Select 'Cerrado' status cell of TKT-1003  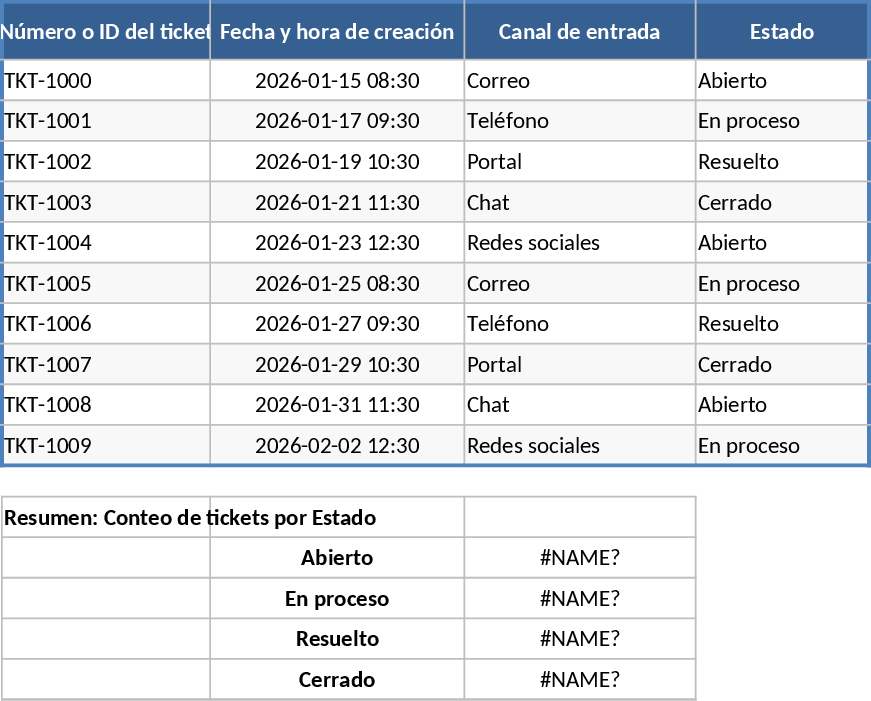tap(781, 203)
